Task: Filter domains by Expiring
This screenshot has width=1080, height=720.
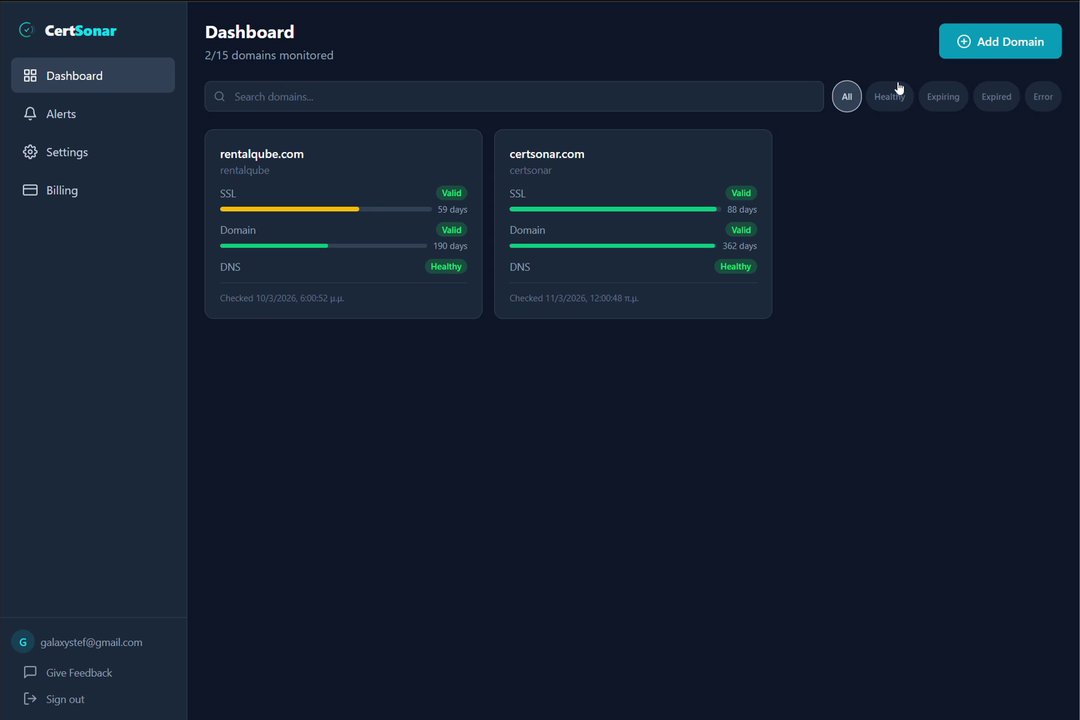Action: tap(943, 96)
